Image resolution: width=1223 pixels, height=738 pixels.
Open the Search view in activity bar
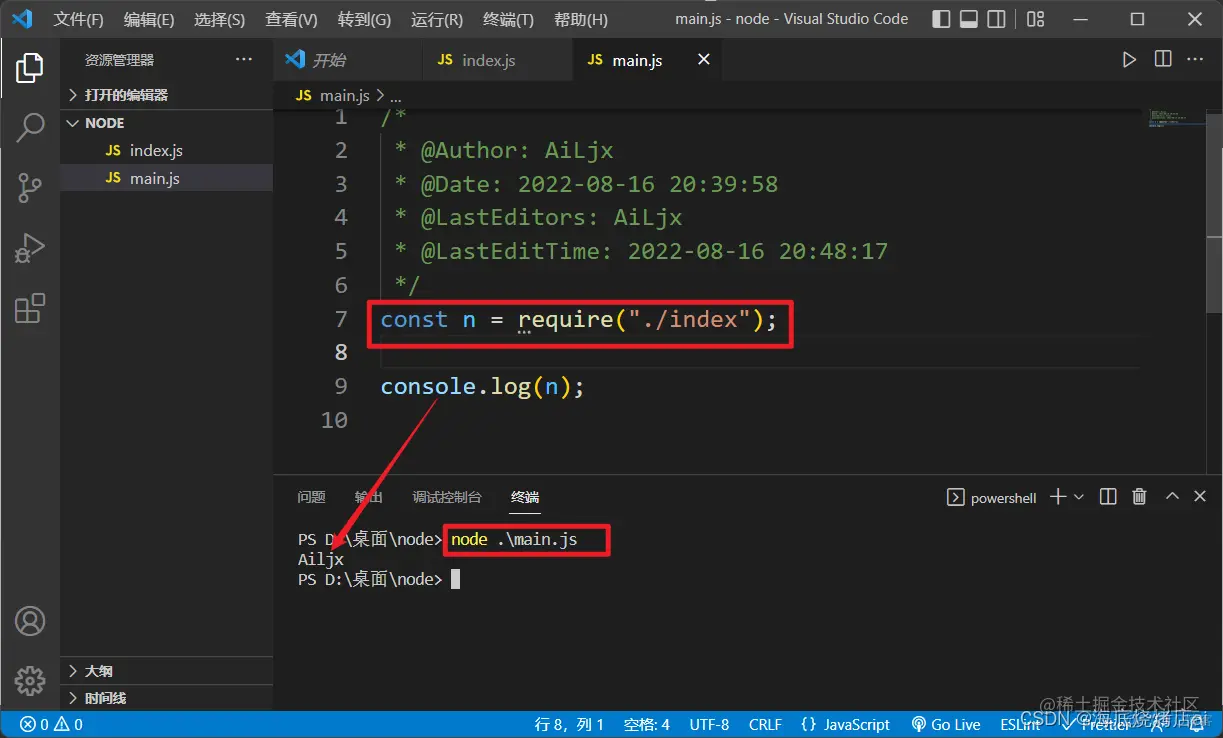pyautogui.click(x=30, y=127)
